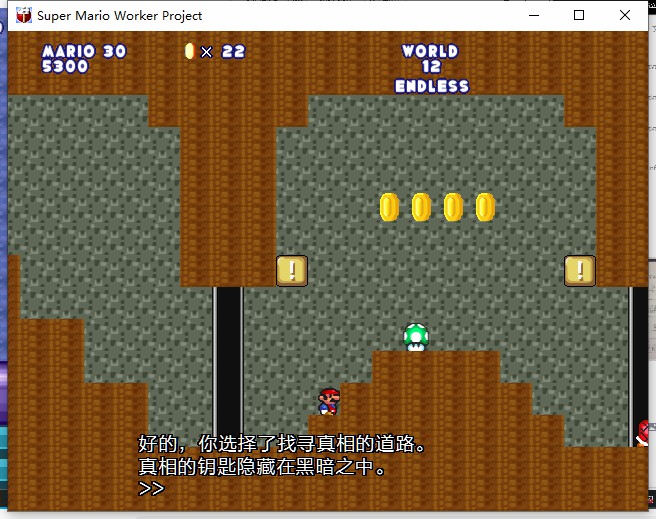Click the WORLD label in HUD

click(x=430, y=51)
